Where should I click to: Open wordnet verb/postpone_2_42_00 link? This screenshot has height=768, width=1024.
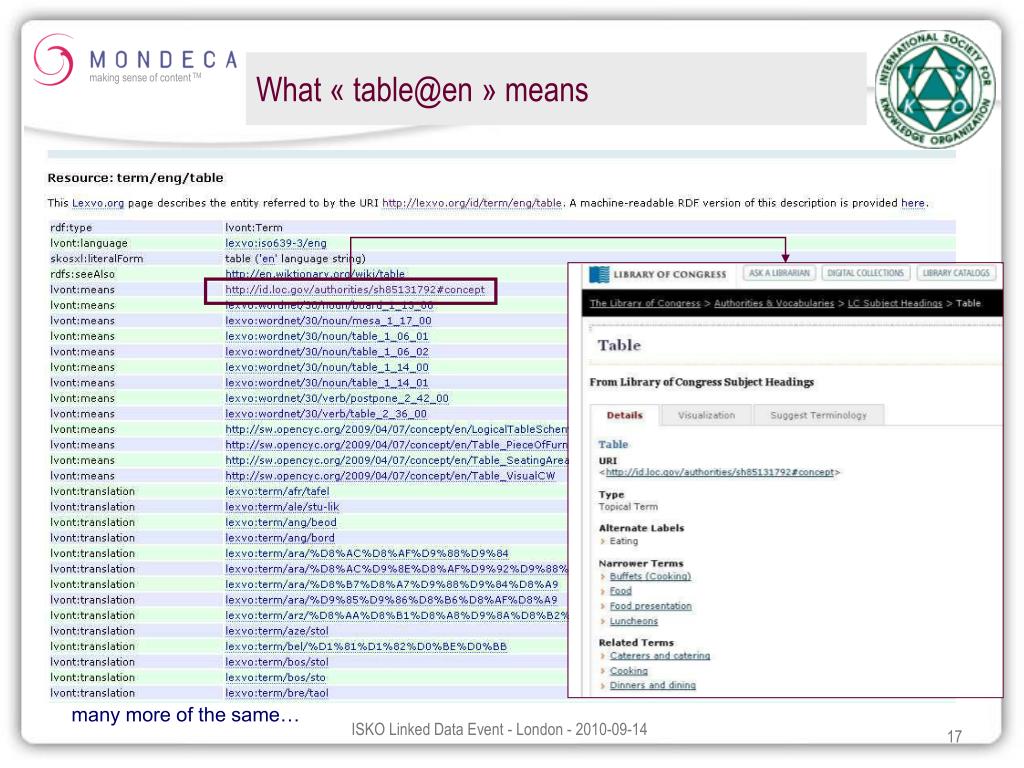click(x=337, y=398)
